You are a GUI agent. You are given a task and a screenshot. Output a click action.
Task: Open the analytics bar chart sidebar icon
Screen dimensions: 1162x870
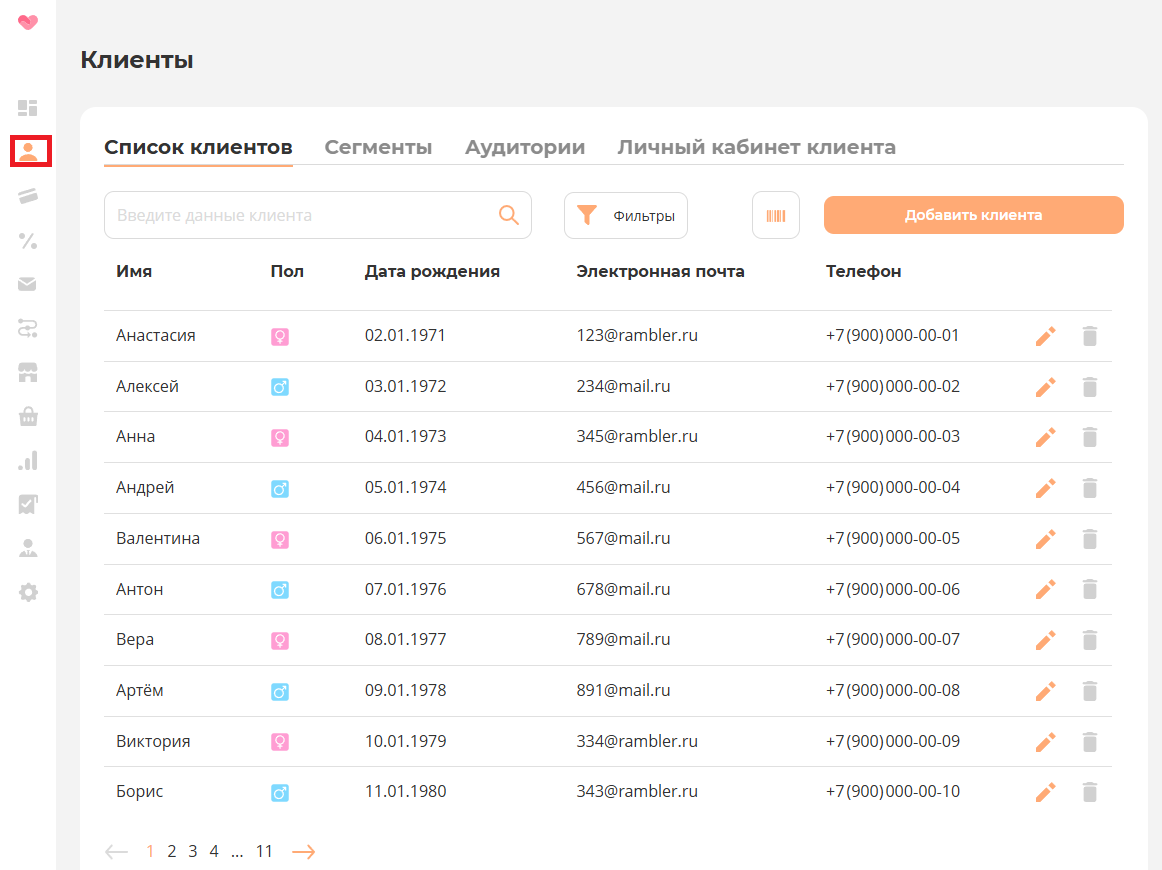pos(28,460)
